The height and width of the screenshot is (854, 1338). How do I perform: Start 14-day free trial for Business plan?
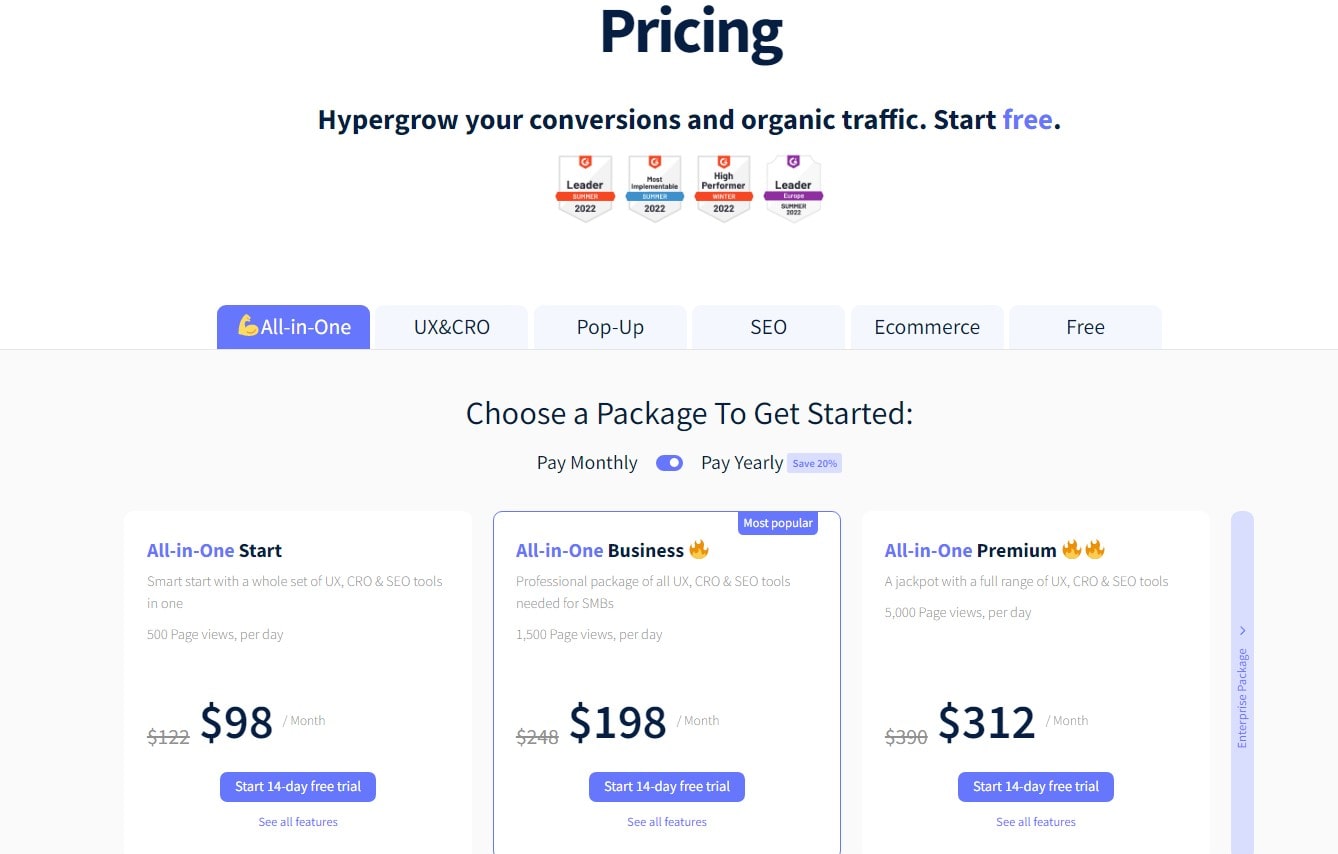pyautogui.click(x=667, y=786)
